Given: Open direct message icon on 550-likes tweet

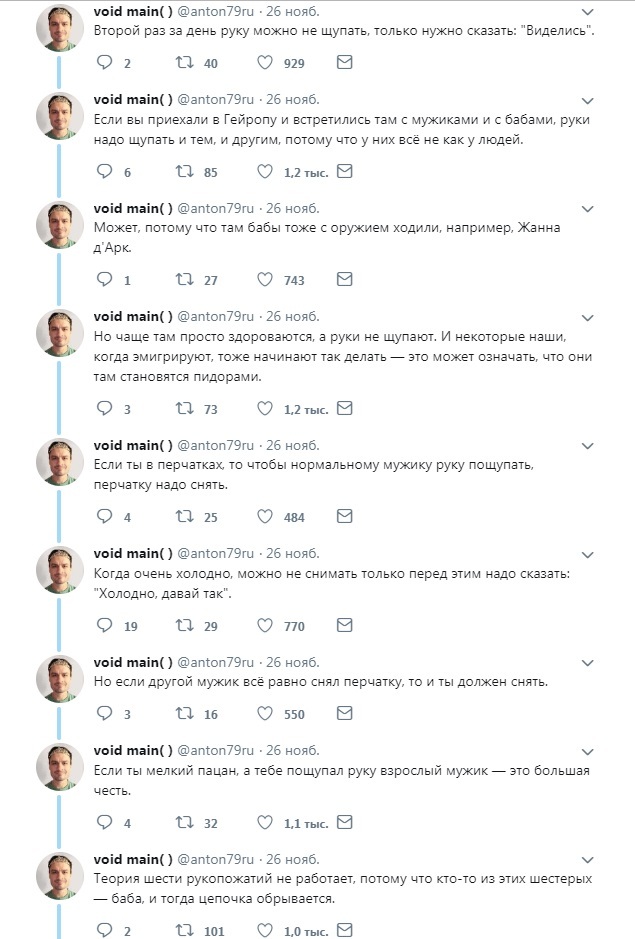Looking at the screenshot, I should pos(344,714).
